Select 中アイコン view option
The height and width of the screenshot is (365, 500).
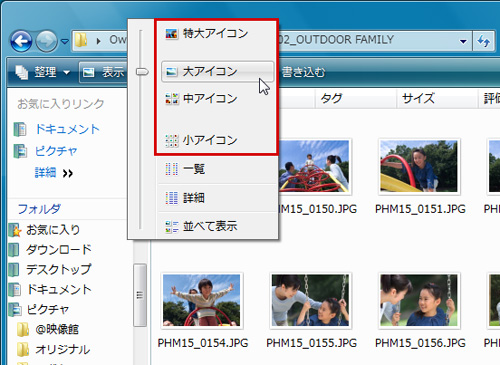pyautogui.click(x=217, y=98)
